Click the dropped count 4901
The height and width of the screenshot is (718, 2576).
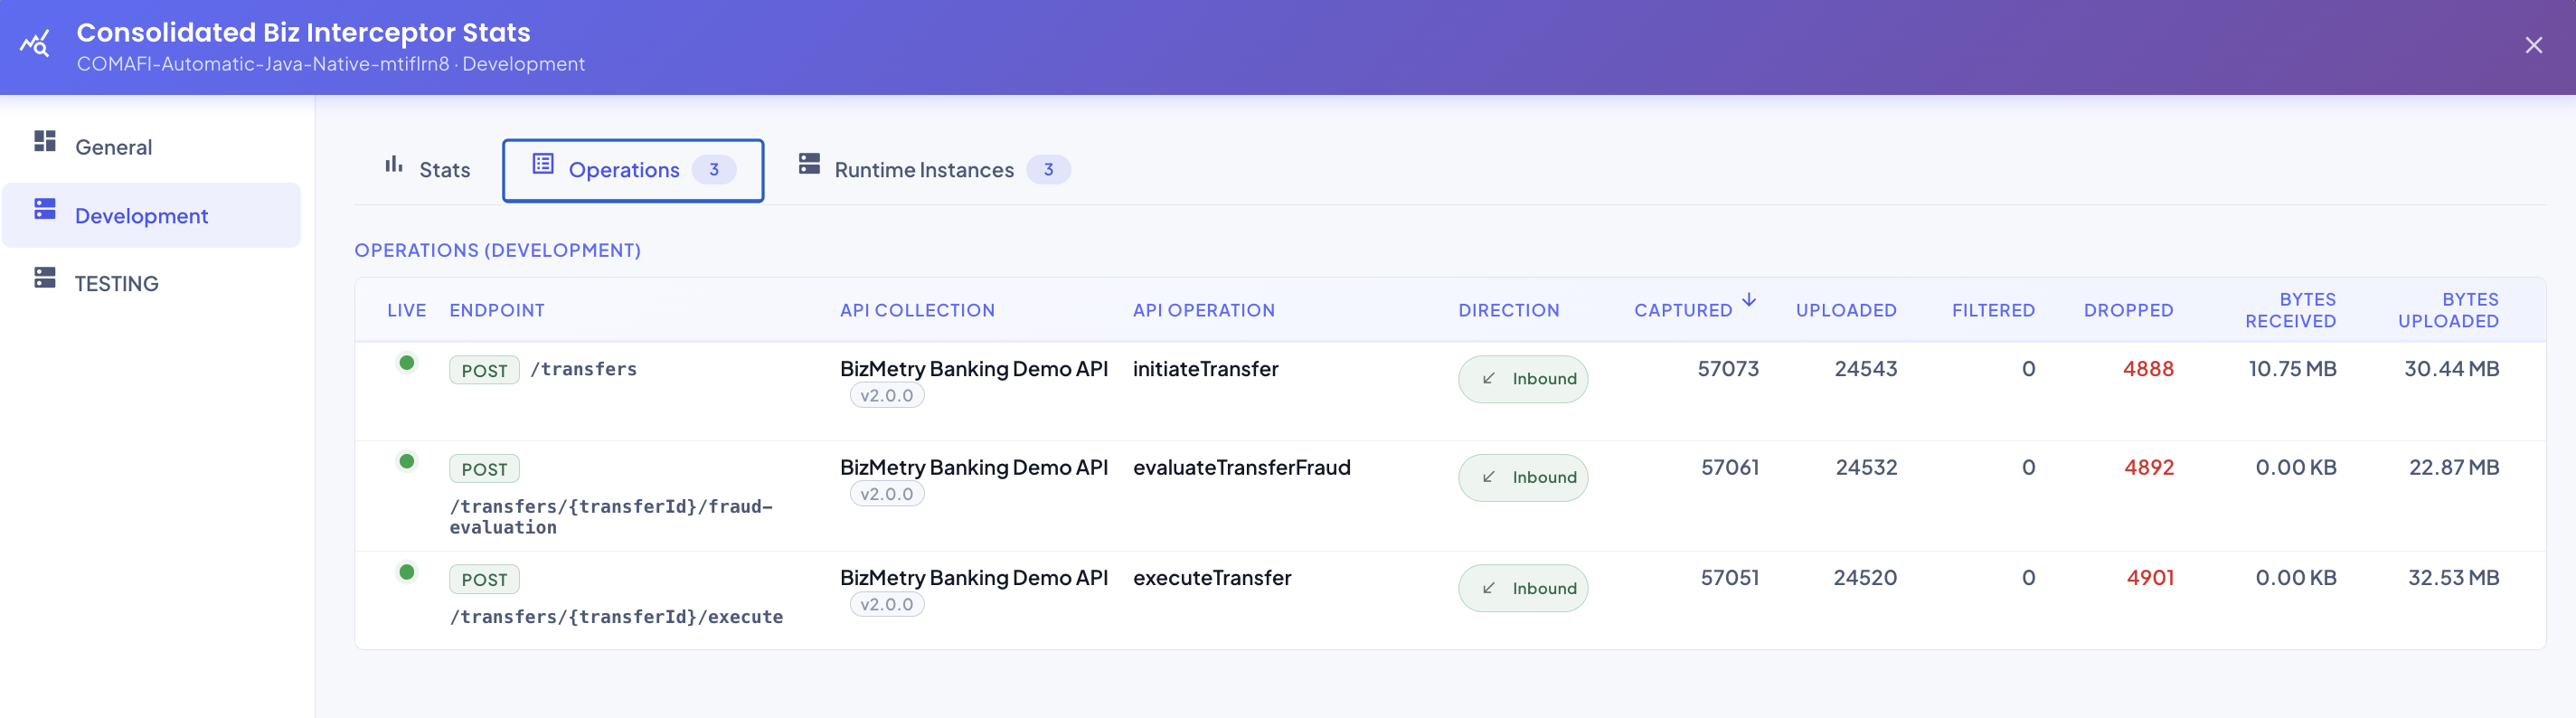tap(2150, 578)
